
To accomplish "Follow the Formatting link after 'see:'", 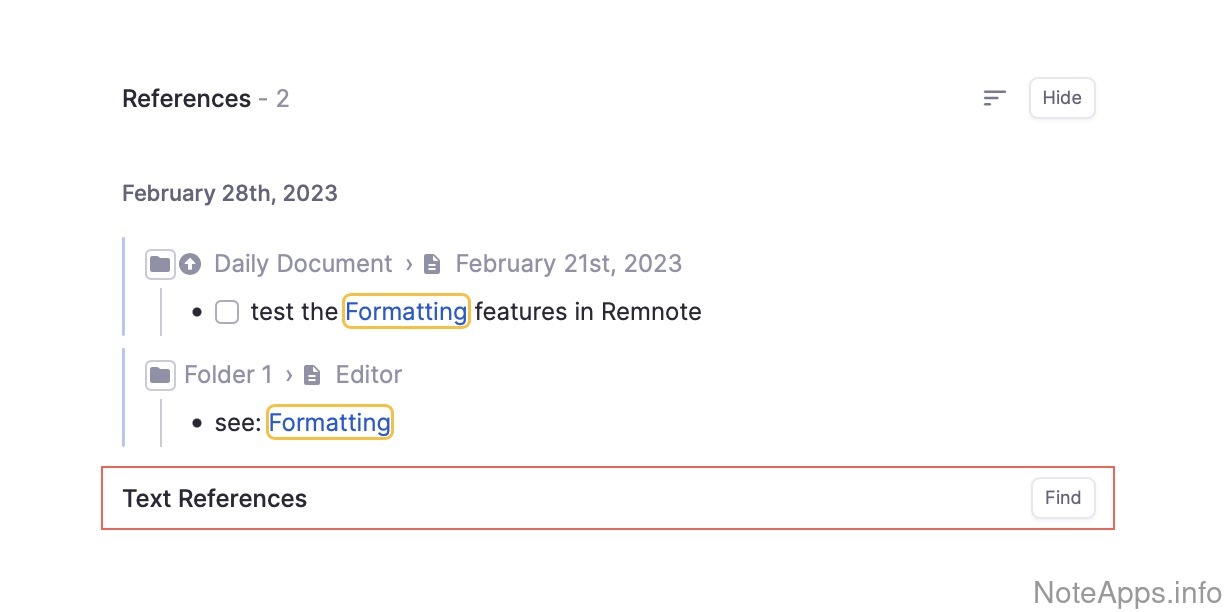I will click(330, 423).
